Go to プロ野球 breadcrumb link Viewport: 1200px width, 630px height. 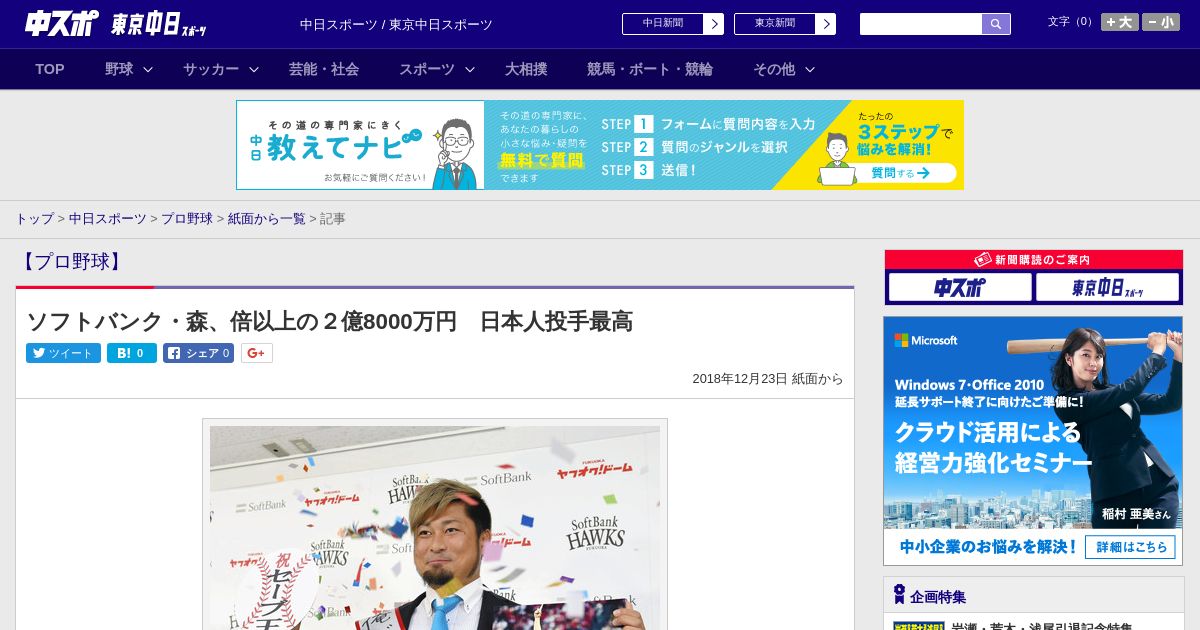pyautogui.click(x=187, y=218)
